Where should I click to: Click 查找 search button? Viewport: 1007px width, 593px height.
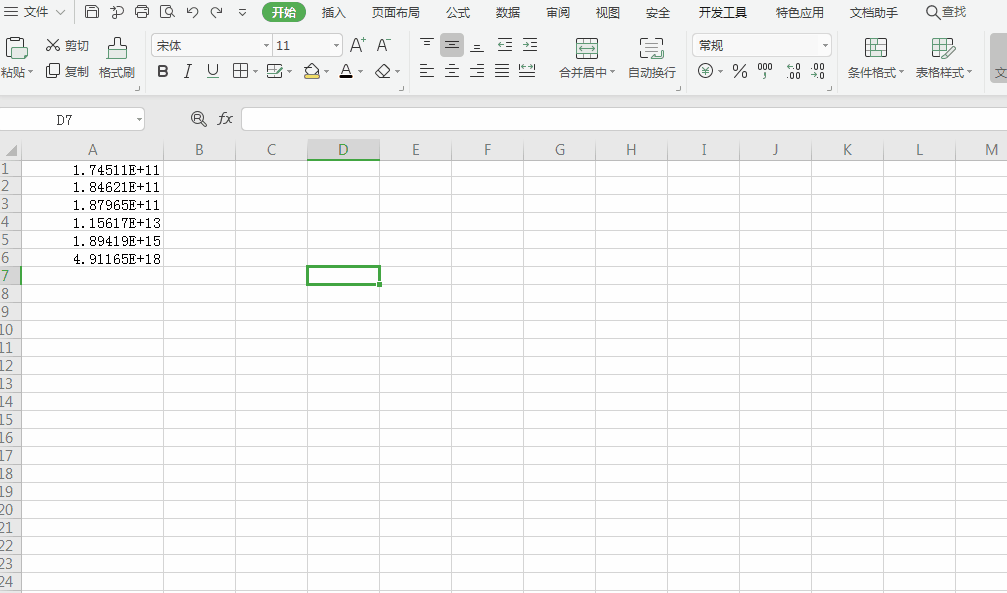(946, 12)
